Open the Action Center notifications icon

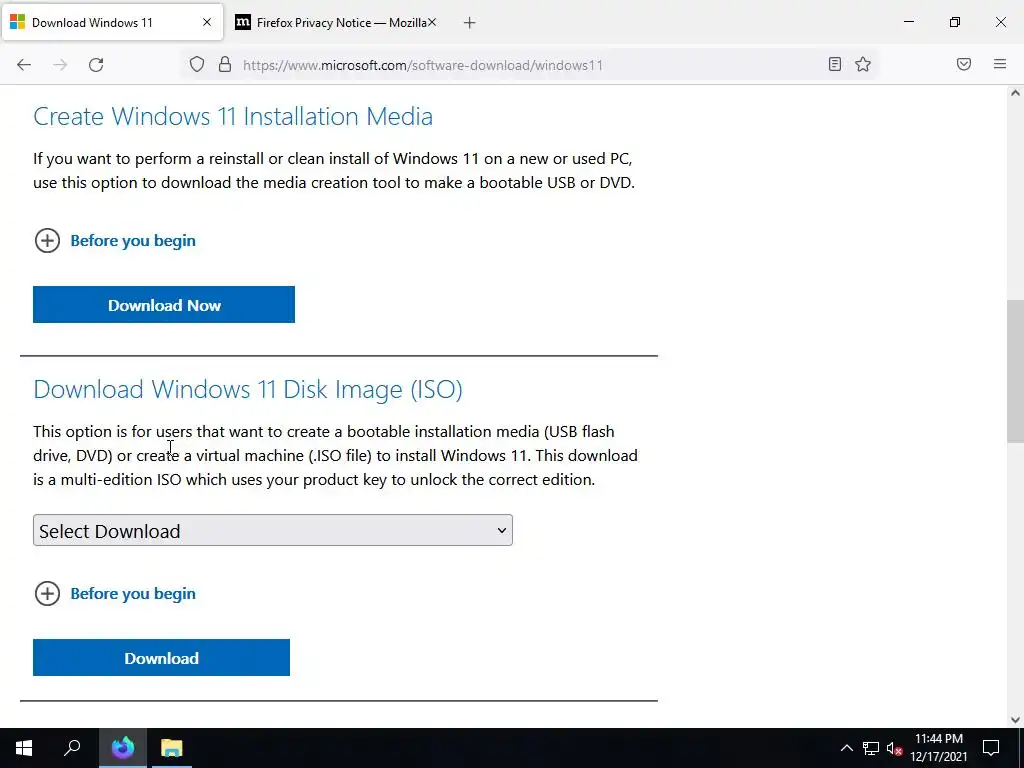991,748
